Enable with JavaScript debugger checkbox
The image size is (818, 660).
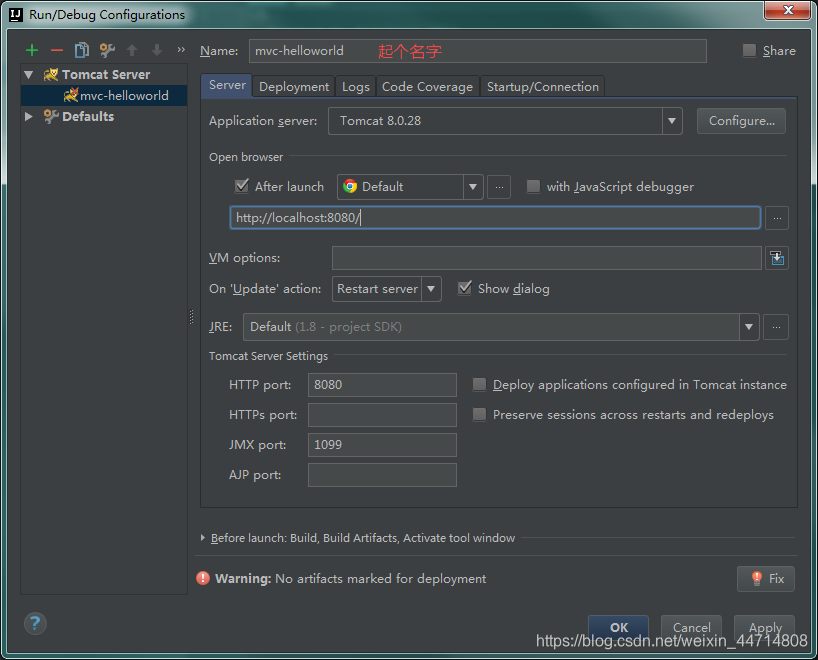(x=533, y=186)
